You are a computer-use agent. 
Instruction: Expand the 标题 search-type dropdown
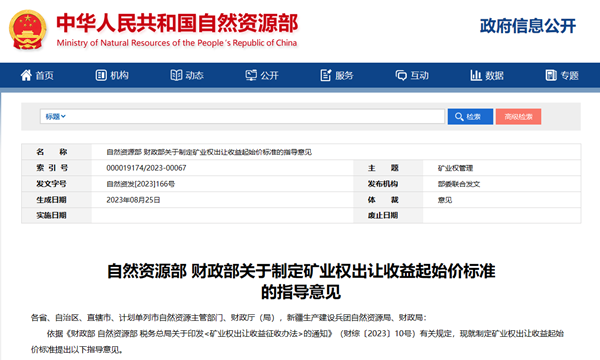coord(55,117)
